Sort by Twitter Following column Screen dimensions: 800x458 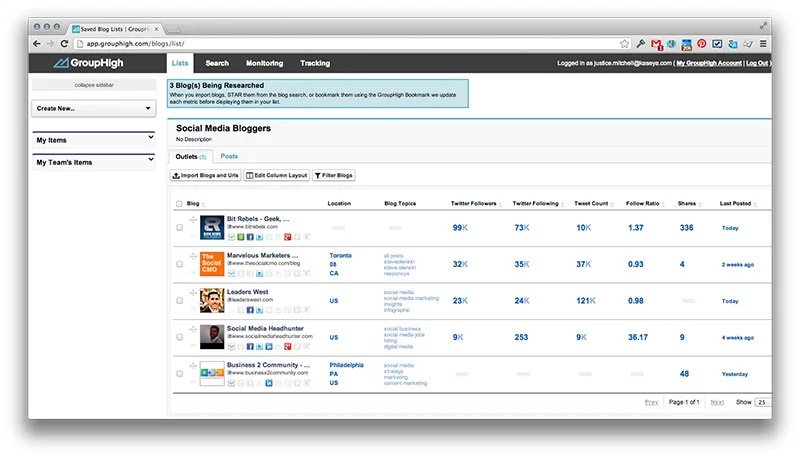(536, 203)
